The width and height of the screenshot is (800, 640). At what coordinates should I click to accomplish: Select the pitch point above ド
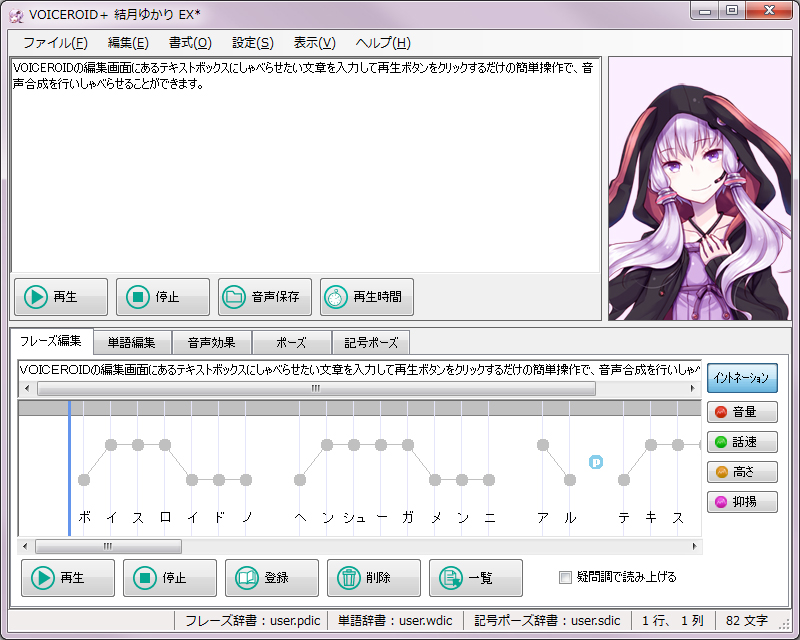click(x=219, y=480)
